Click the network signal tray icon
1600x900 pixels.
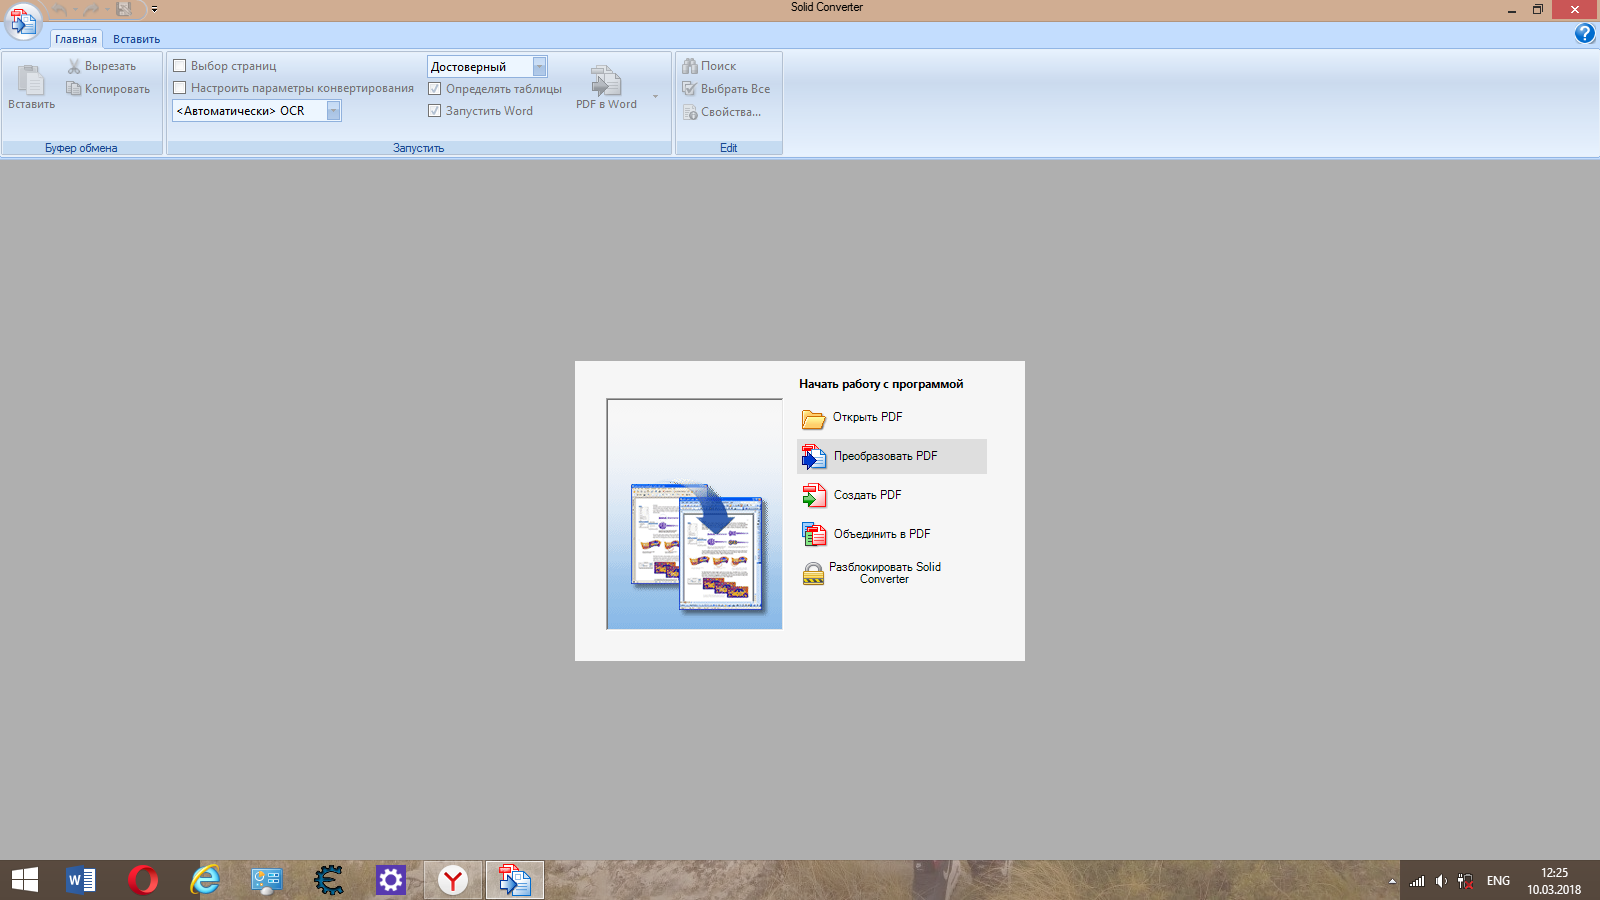tap(1417, 881)
